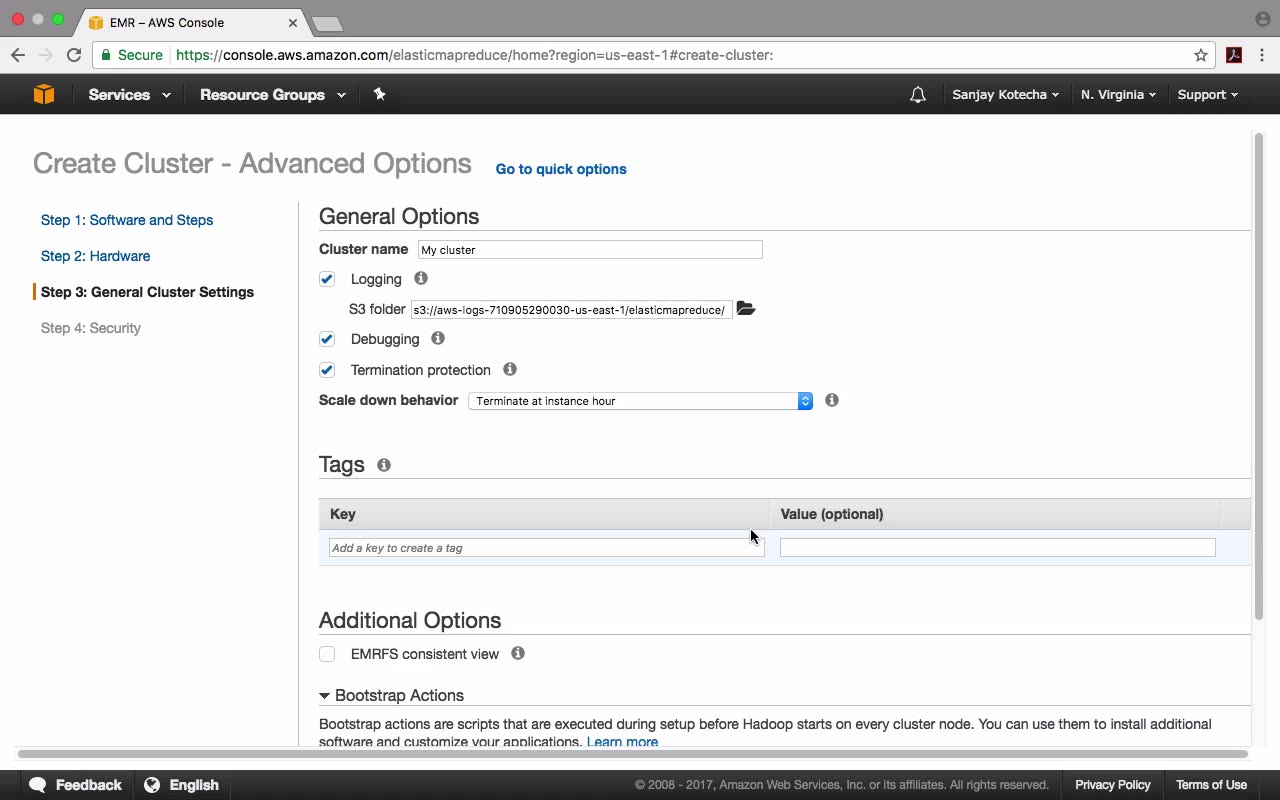Image resolution: width=1280 pixels, height=800 pixels.
Task: Bookmark the page with the star icon
Action: [x=1201, y=55]
